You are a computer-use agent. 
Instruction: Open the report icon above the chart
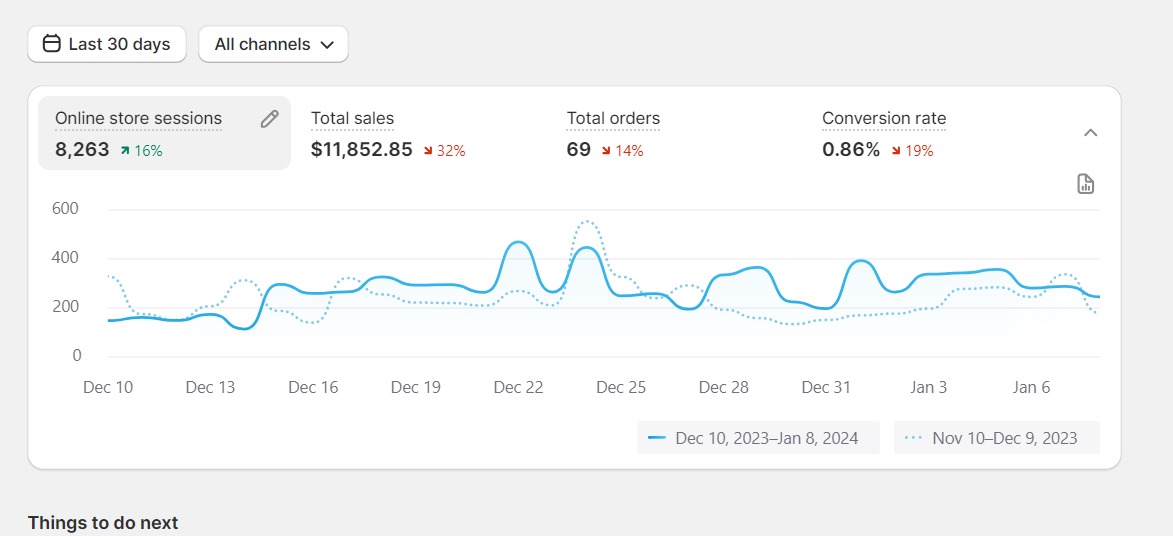coord(1086,184)
